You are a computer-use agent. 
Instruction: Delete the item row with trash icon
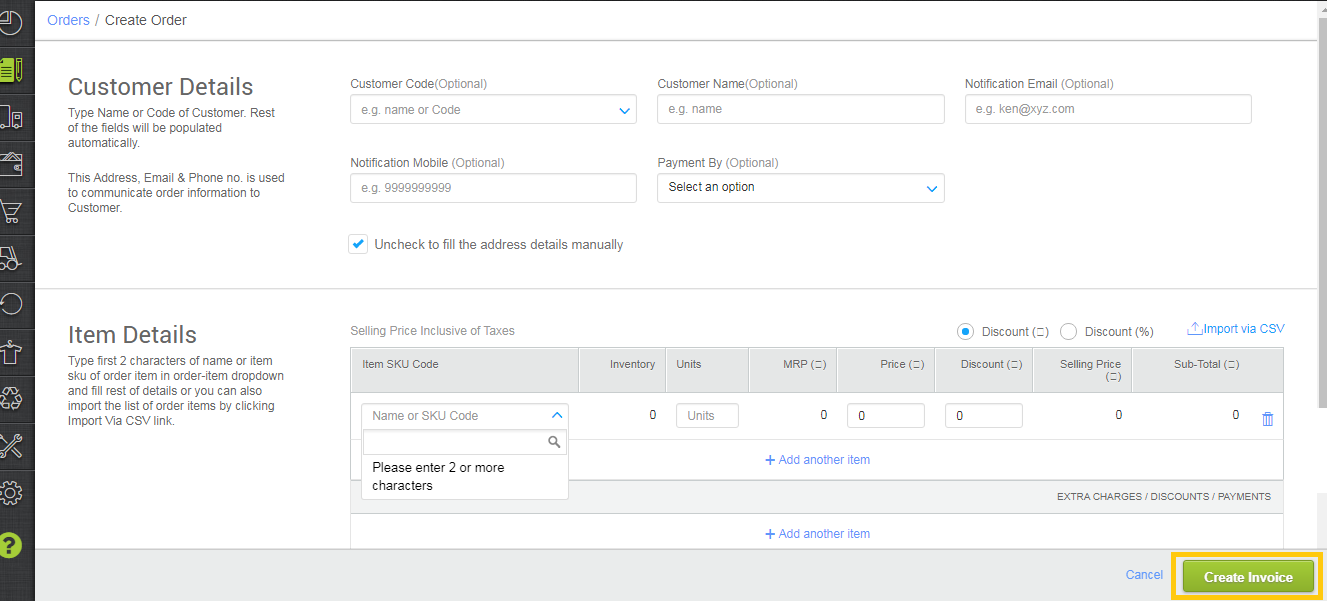(1268, 419)
